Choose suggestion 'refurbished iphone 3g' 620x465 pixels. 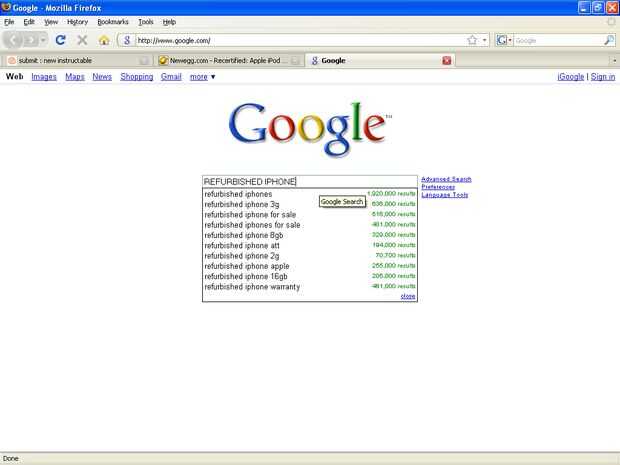[x=310, y=204]
